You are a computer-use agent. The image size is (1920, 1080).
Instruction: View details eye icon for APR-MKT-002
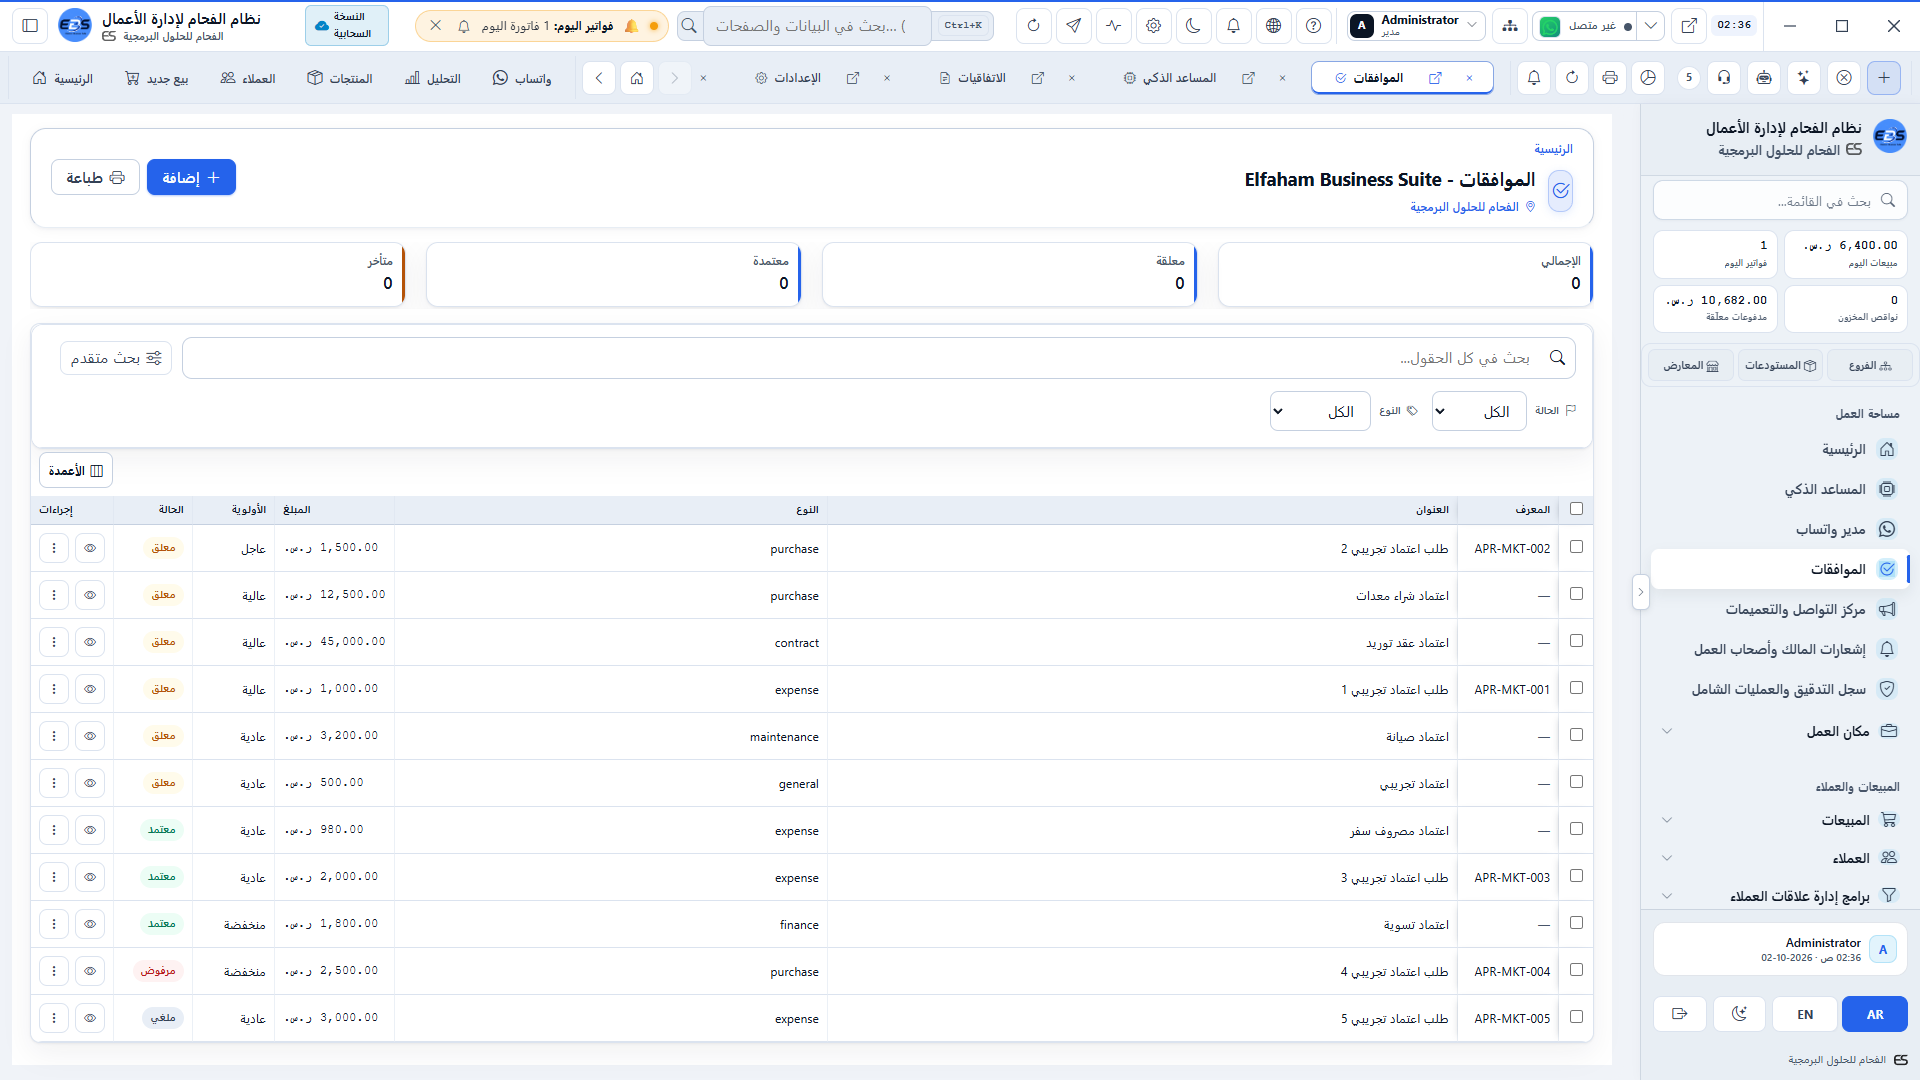(90, 548)
